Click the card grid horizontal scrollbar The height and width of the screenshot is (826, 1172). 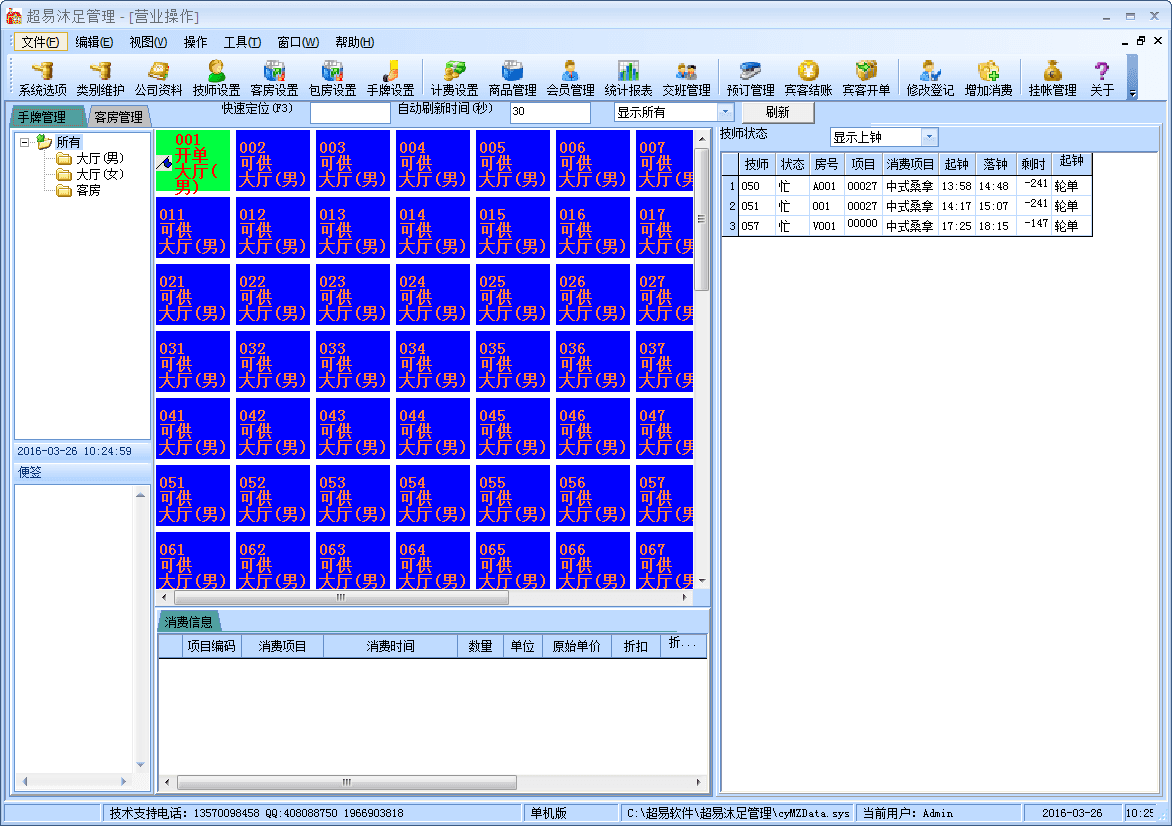[x=340, y=597]
